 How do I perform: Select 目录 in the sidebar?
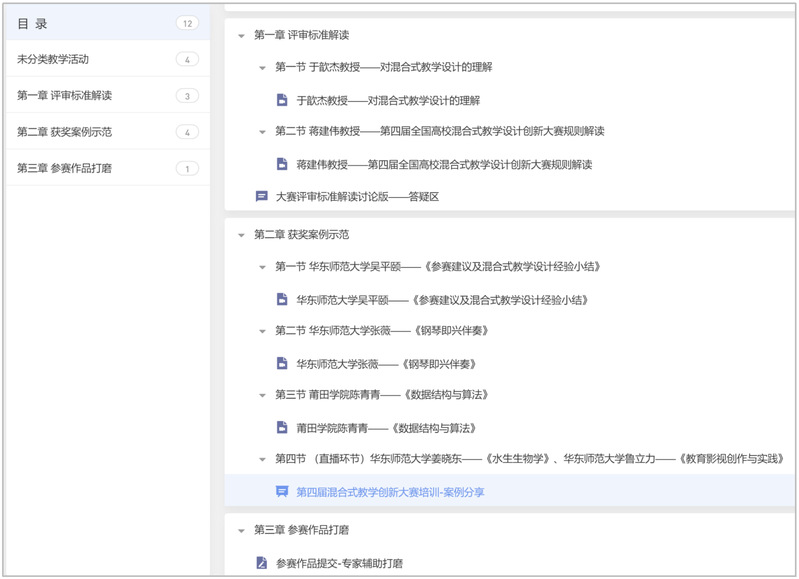point(108,23)
